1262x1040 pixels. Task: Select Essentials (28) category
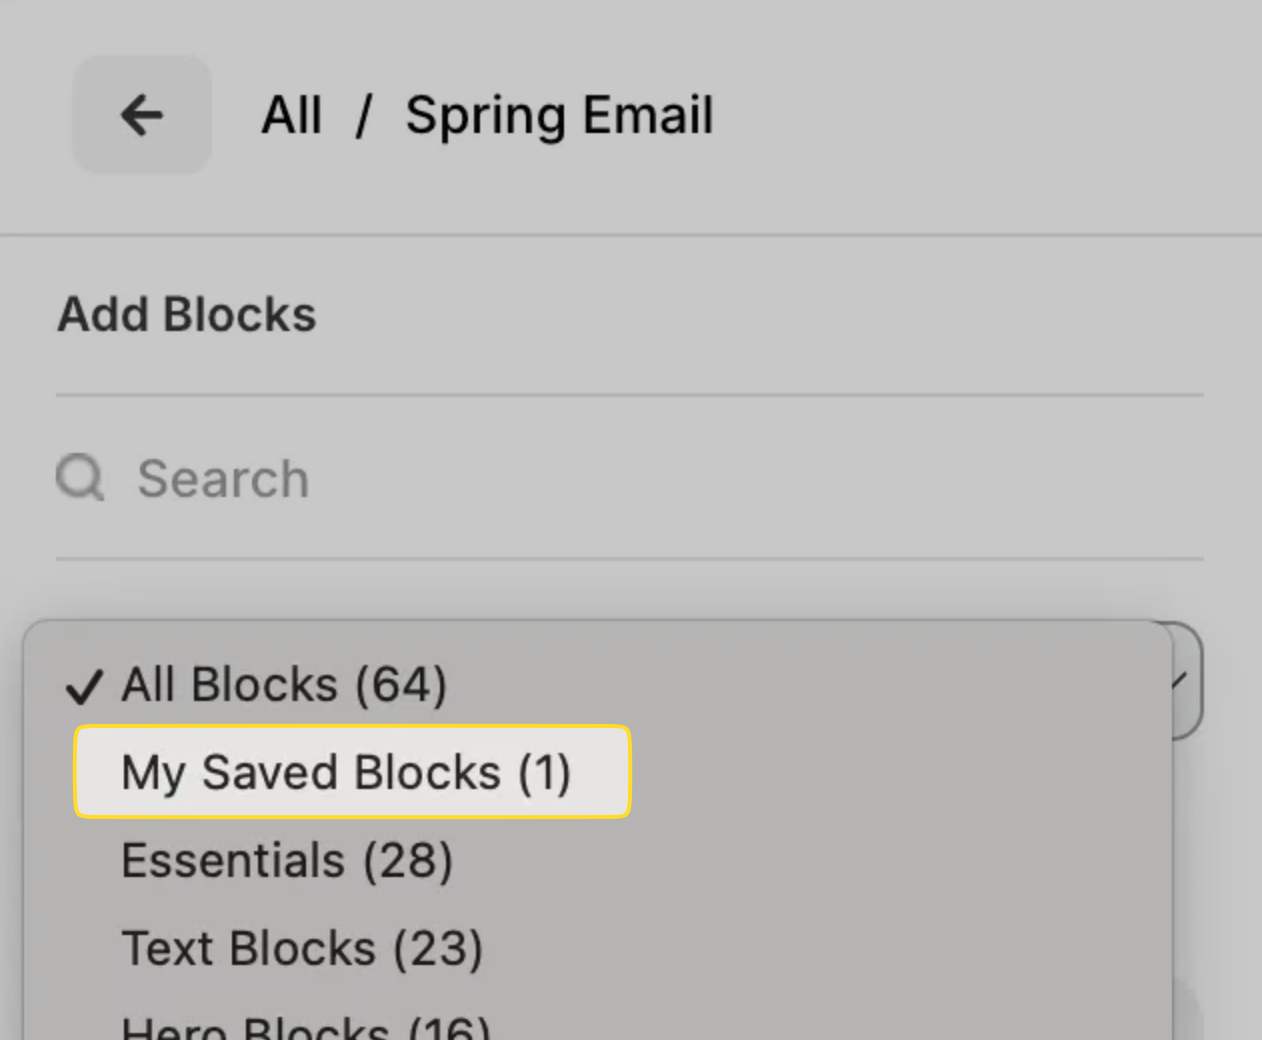(287, 861)
